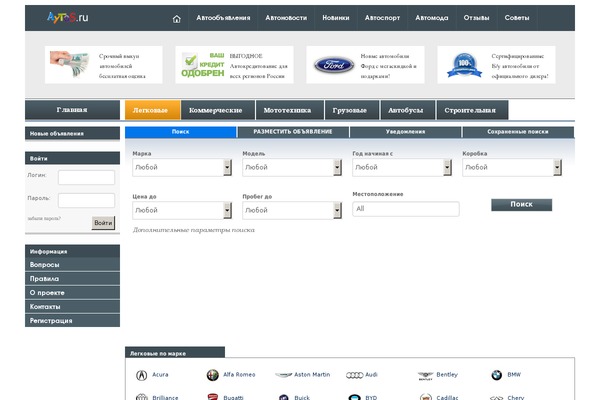Expand Дополнительные параметры поиска

[194, 230]
